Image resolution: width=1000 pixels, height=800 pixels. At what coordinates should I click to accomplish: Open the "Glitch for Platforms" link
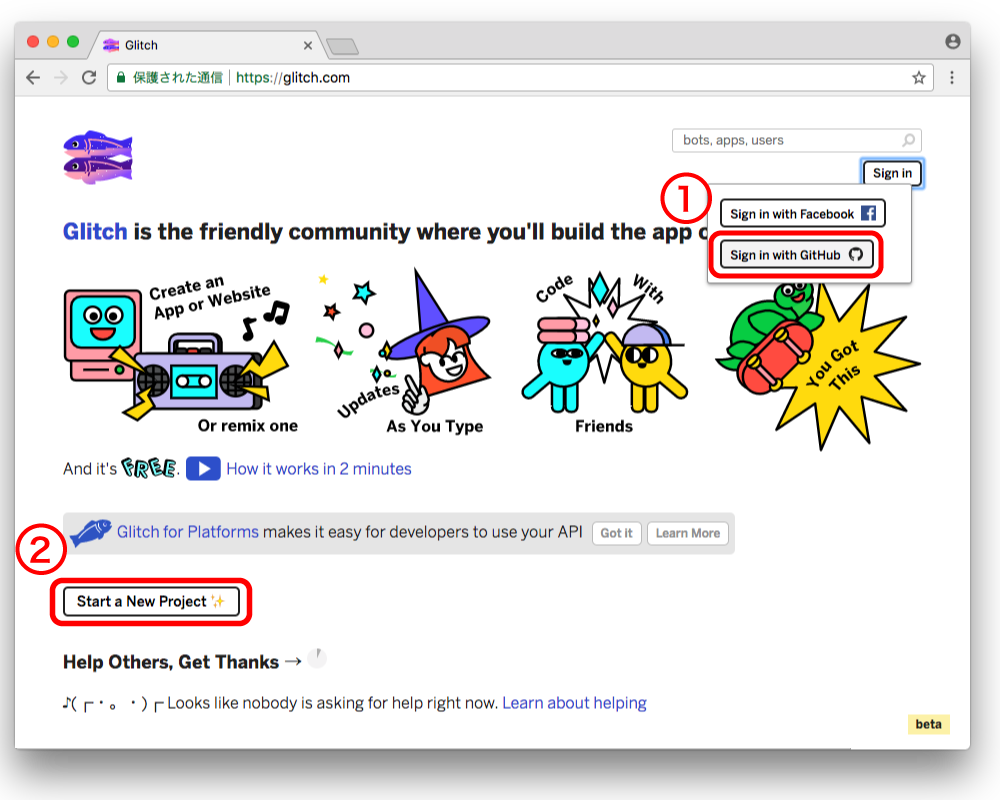pos(188,532)
